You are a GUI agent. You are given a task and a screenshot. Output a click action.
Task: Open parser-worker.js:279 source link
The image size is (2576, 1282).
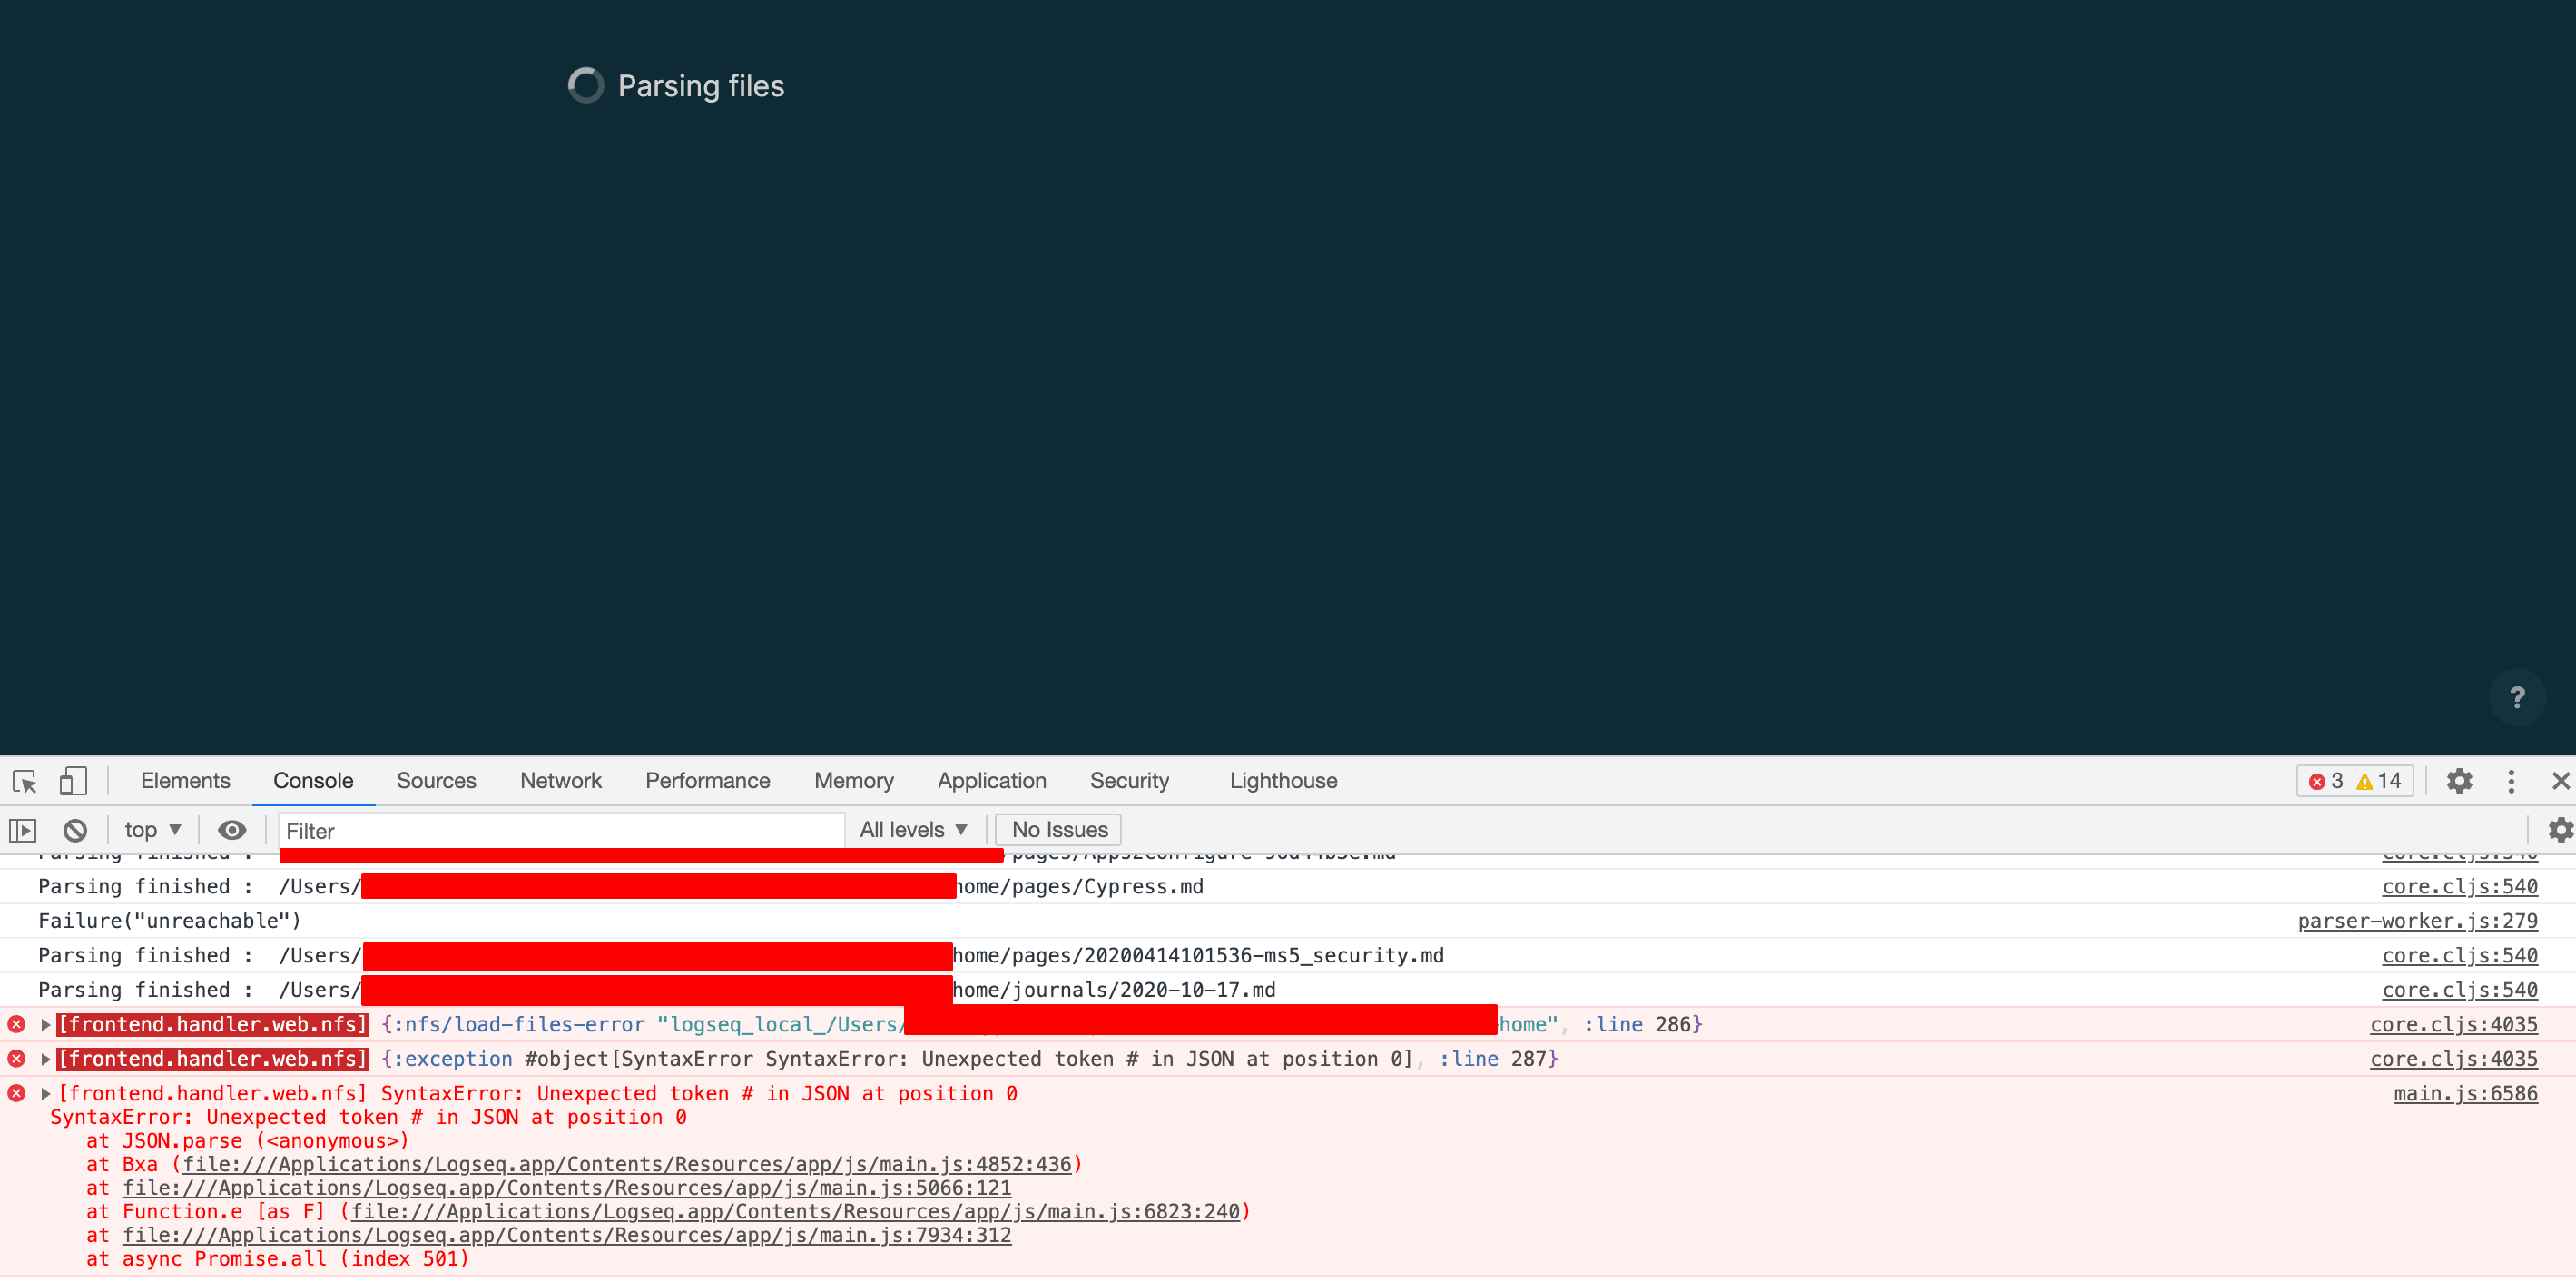coord(2417,921)
